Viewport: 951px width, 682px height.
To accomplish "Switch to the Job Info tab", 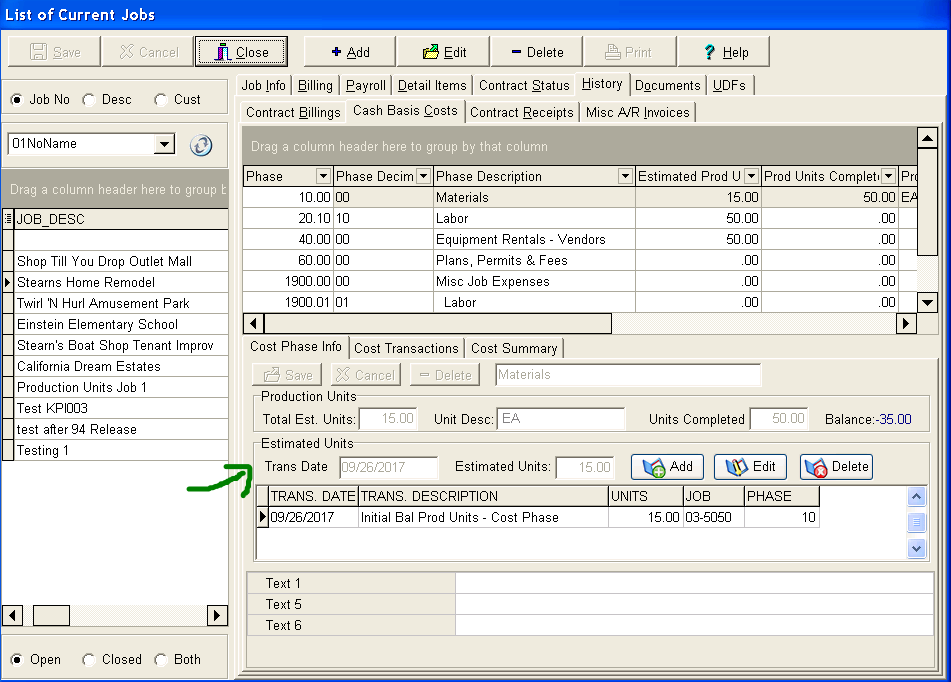I will (x=264, y=86).
